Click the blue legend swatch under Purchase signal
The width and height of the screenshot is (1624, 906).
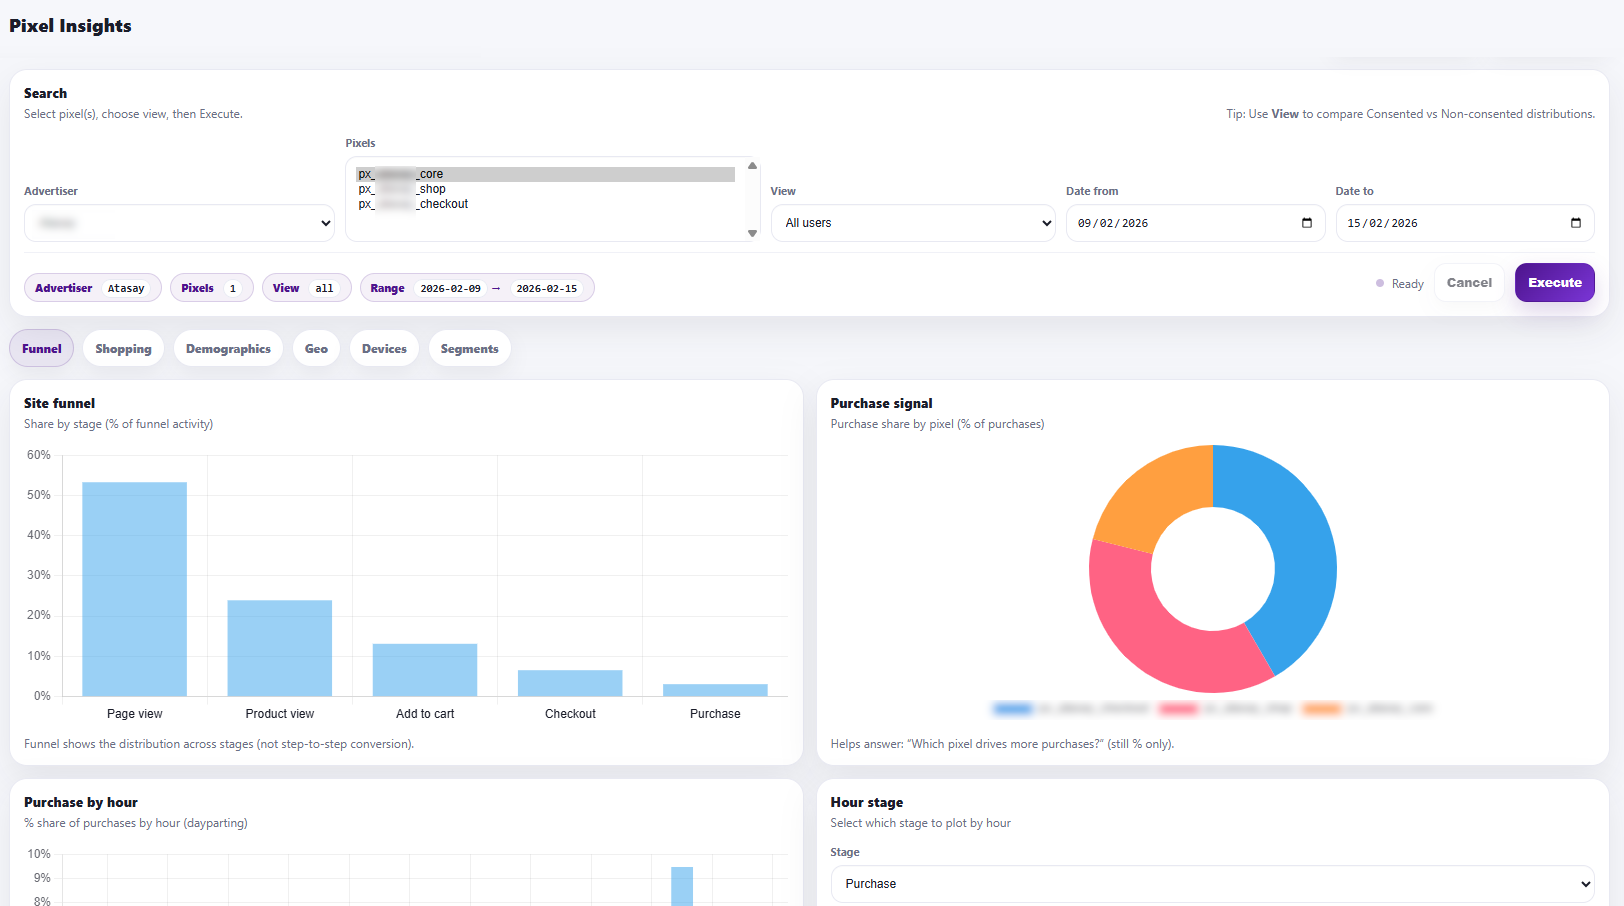pos(1012,708)
